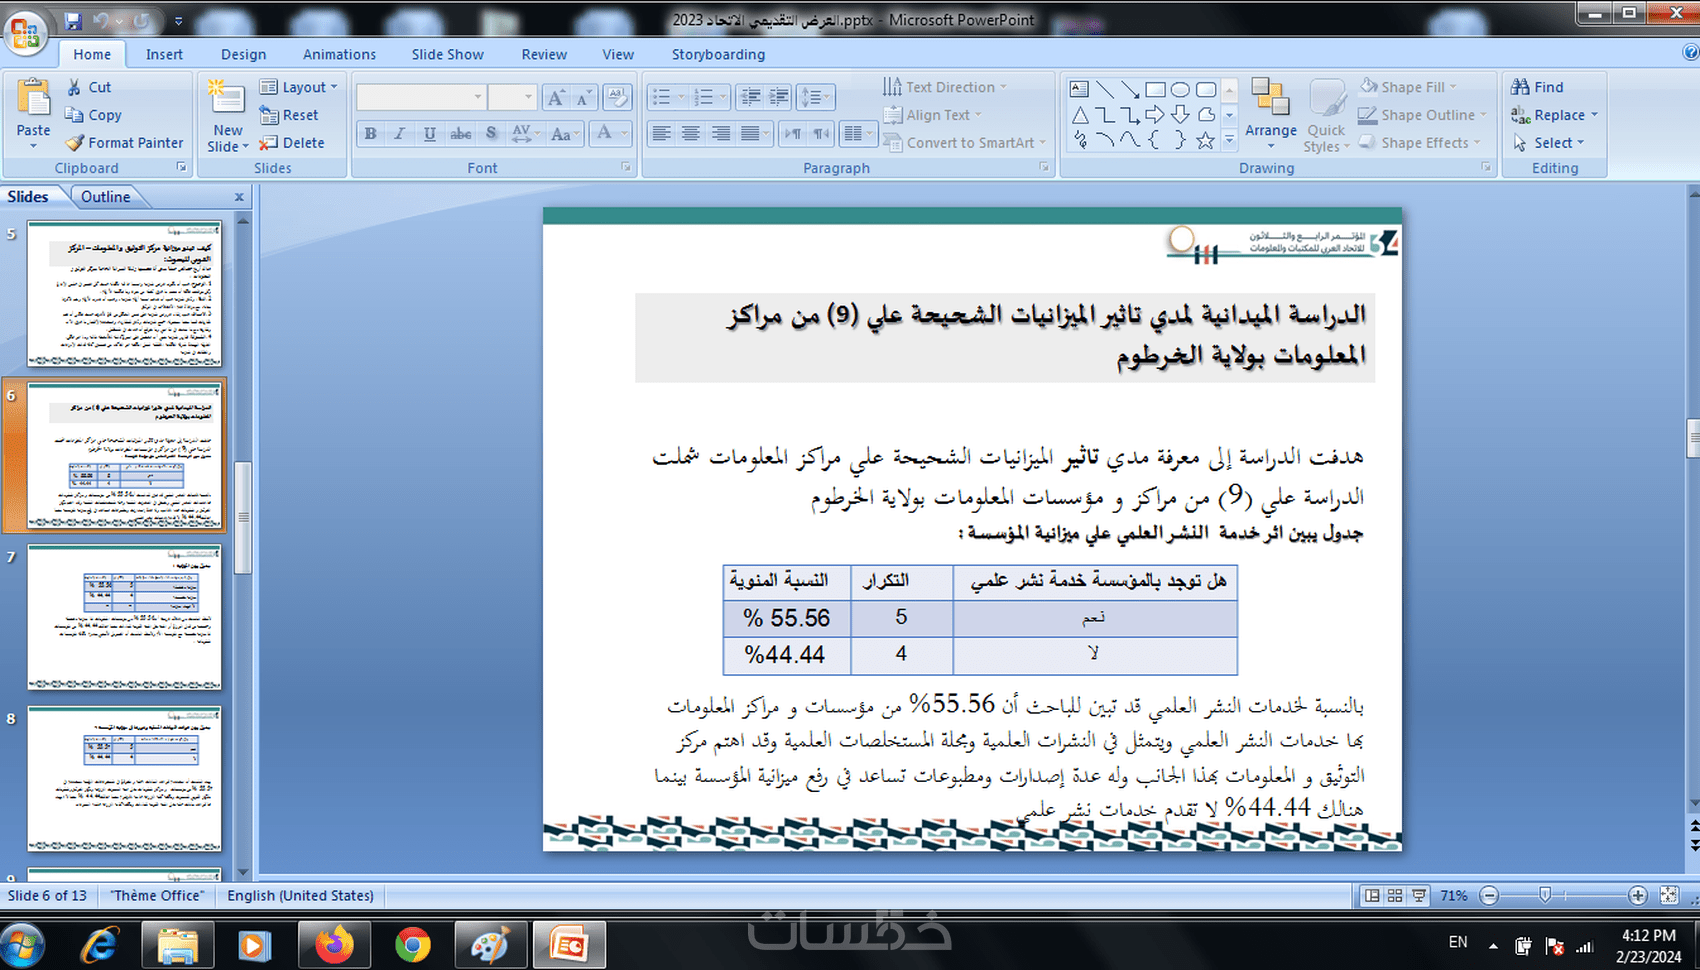Open the font name combo box

421,97
